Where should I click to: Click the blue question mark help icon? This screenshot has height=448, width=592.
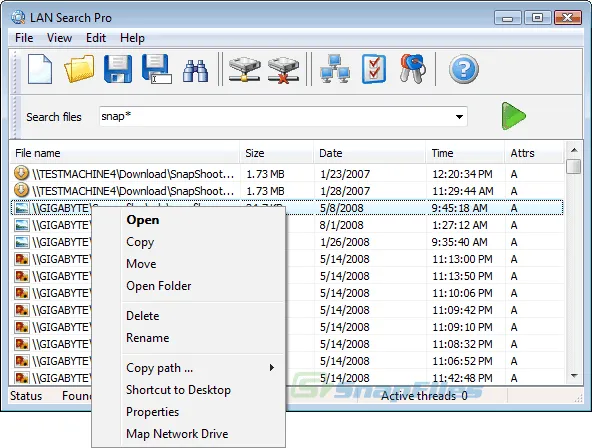coord(464,69)
